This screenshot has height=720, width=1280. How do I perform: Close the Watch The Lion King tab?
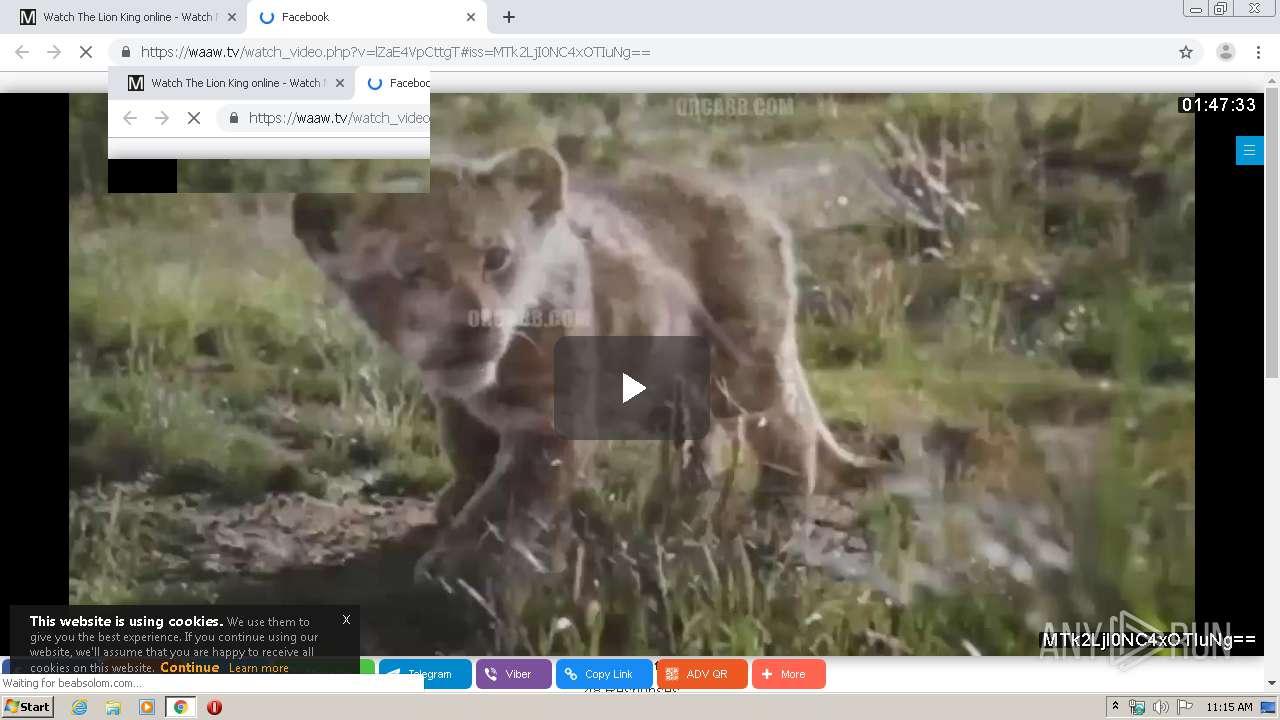(231, 17)
